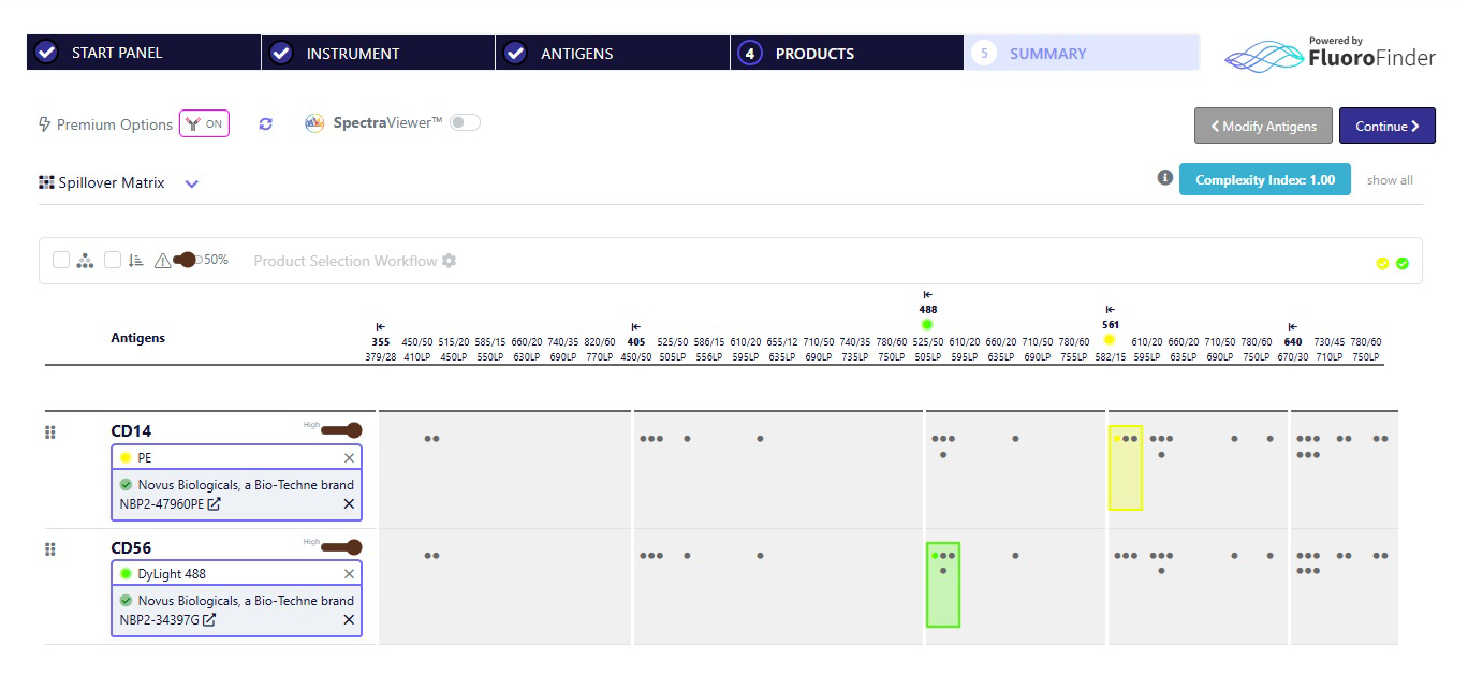Click the Complexity Index info icon
The image size is (1459, 683).
(1165, 178)
